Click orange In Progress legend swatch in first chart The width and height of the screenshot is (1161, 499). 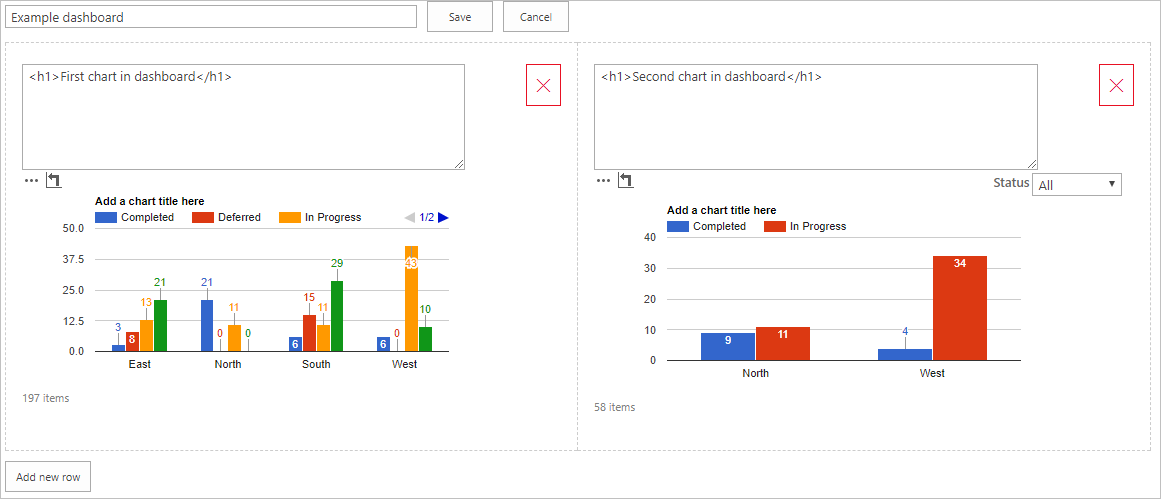tap(289, 217)
